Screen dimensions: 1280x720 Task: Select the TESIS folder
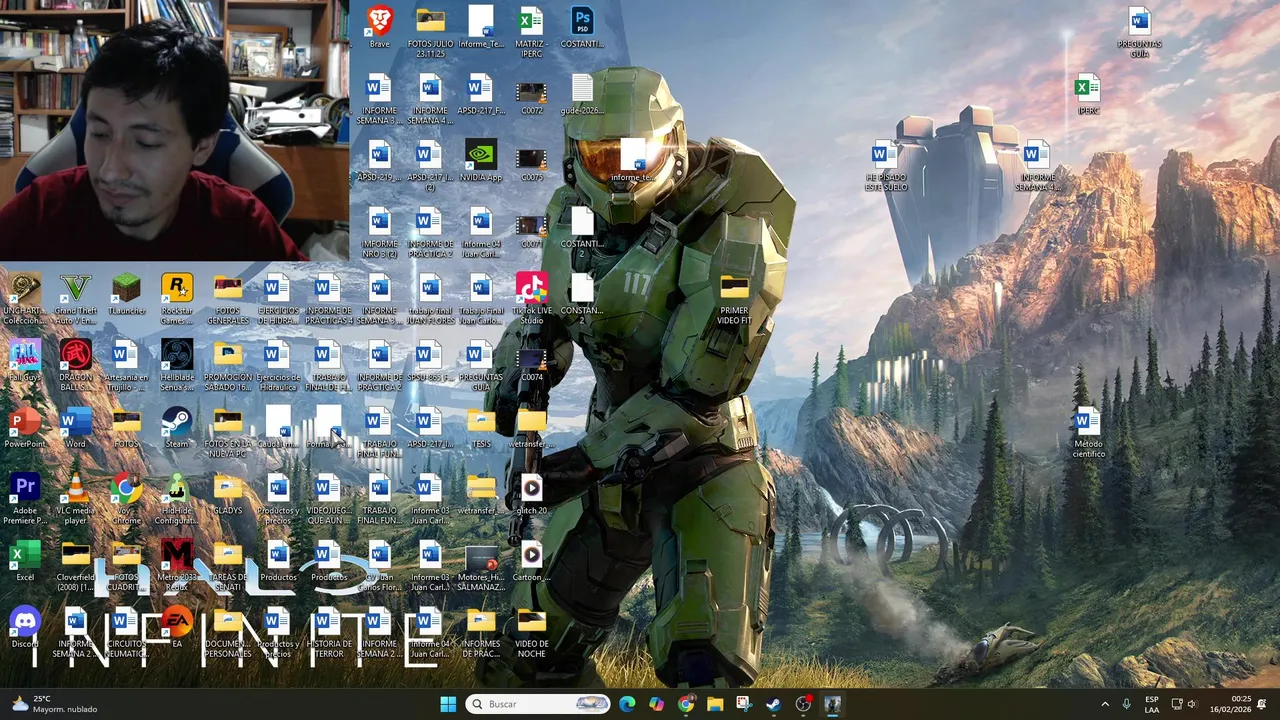click(481, 427)
